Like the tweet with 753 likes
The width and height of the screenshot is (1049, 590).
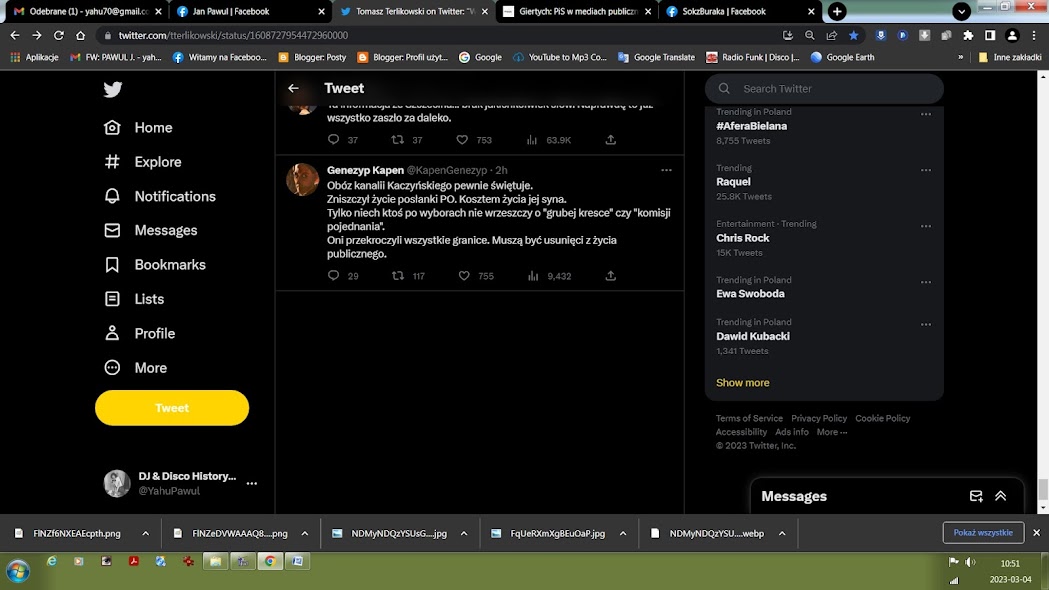coord(462,139)
